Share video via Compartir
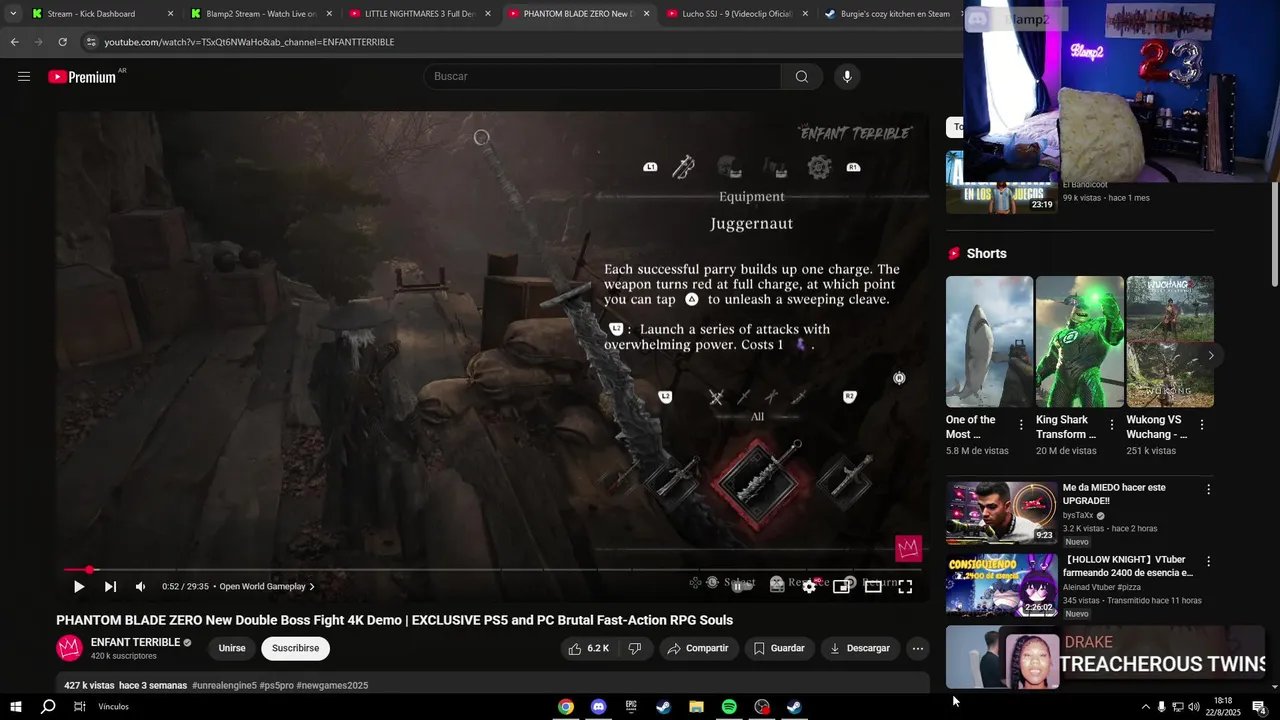Screen dimensions: 1280x720 [698, 648]
